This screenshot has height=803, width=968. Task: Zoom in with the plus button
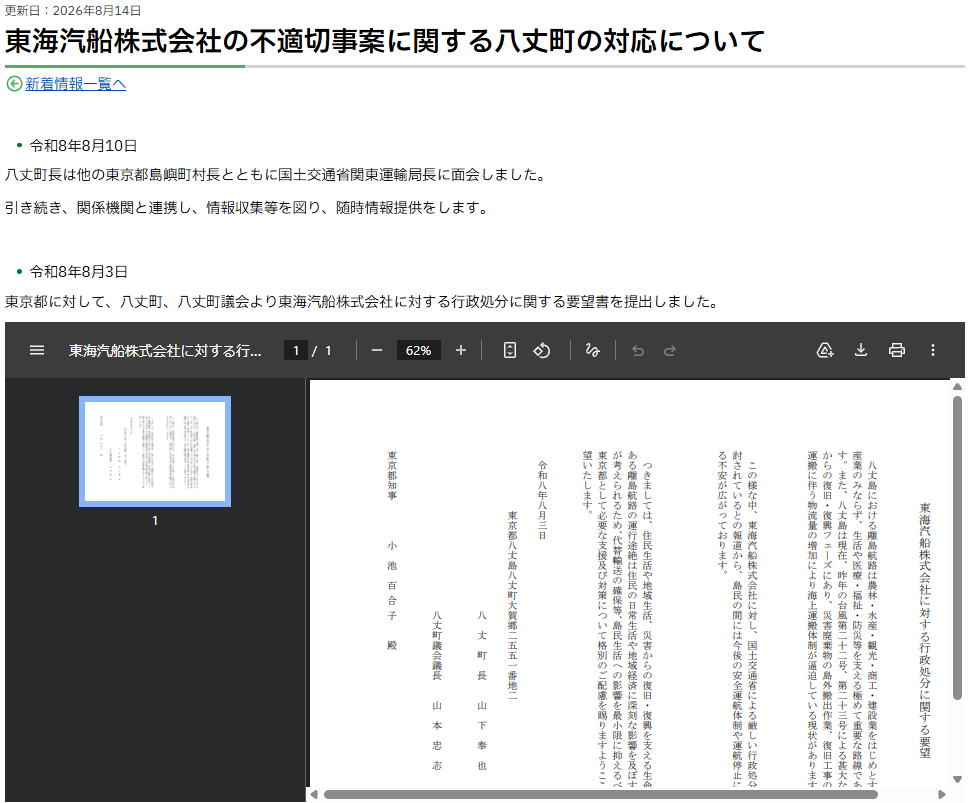point(461,351)
